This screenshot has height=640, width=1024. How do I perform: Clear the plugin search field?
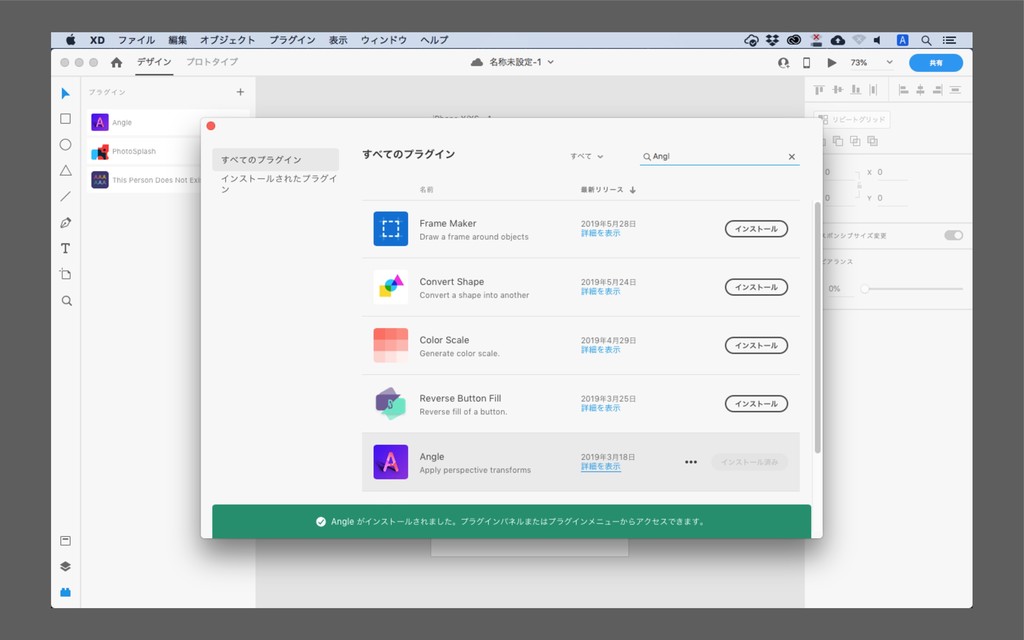[x=792, y=157]
